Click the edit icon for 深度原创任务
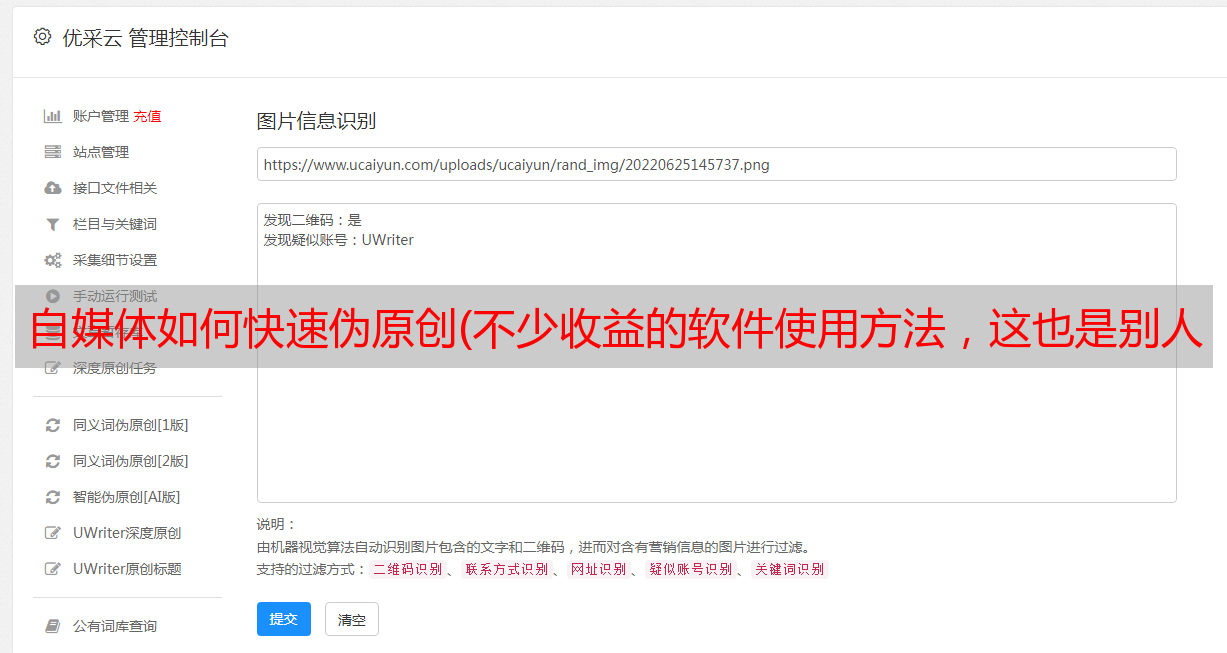This screenshot has height=653, width=1227. [53, 368]
